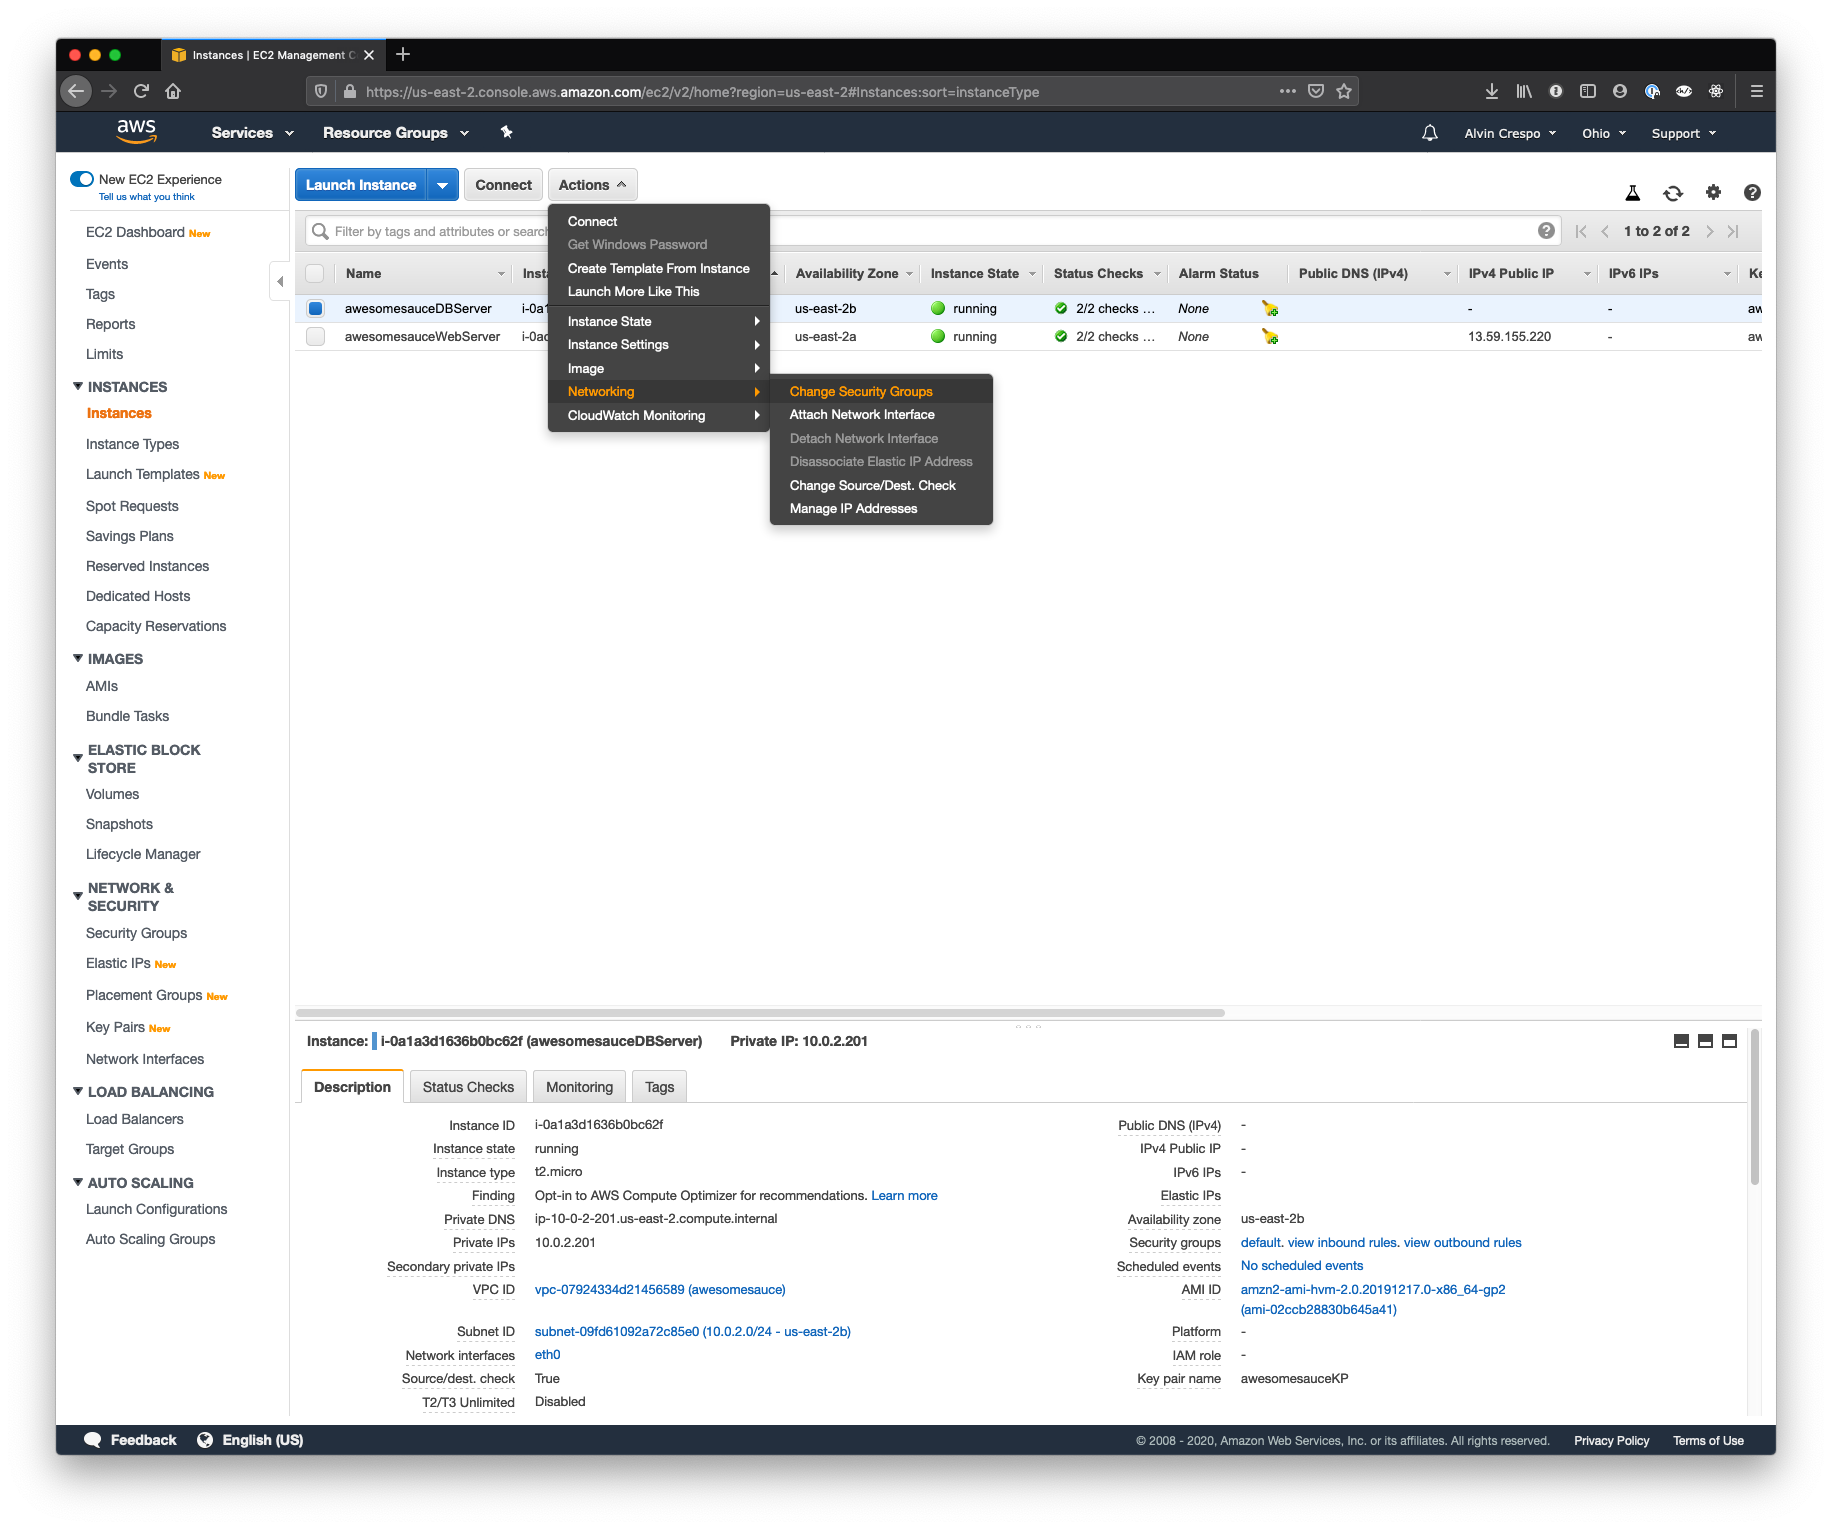Click the notifications bell icon
Screen dimensions: 1832x1529
[x=1429, y=132]
